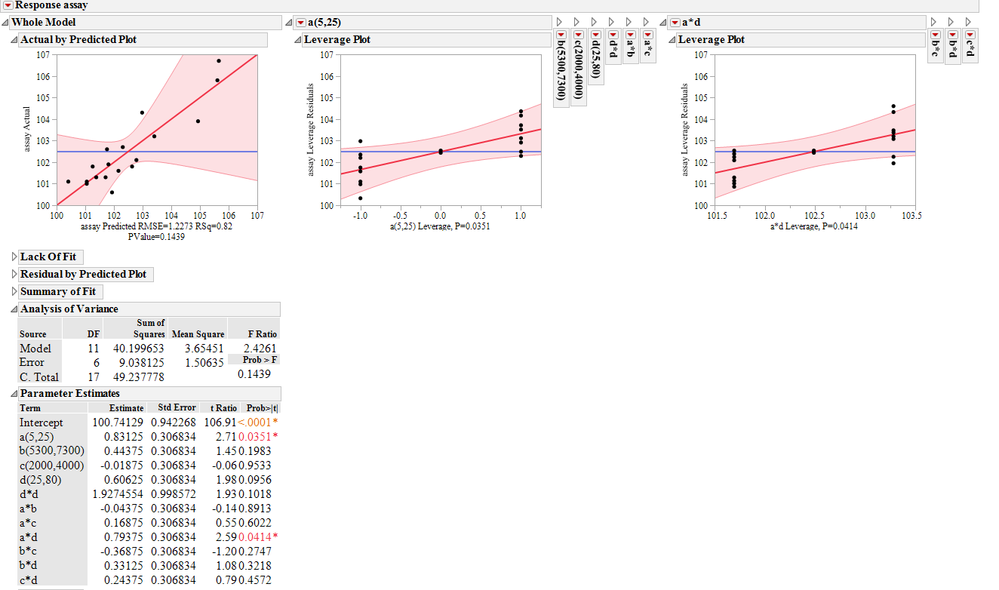
Task: Expand a*b section using triangle above its tab
Action: [x=629, y=22]
